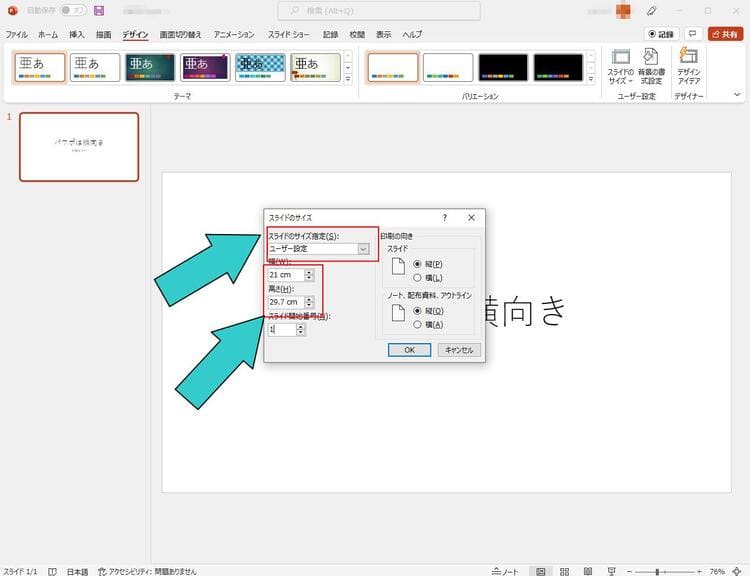This screenshot has height=576, width=750.
Task: Click the language 日本語 in status bar
Action: pyautogui.click(x=77, y=571)
